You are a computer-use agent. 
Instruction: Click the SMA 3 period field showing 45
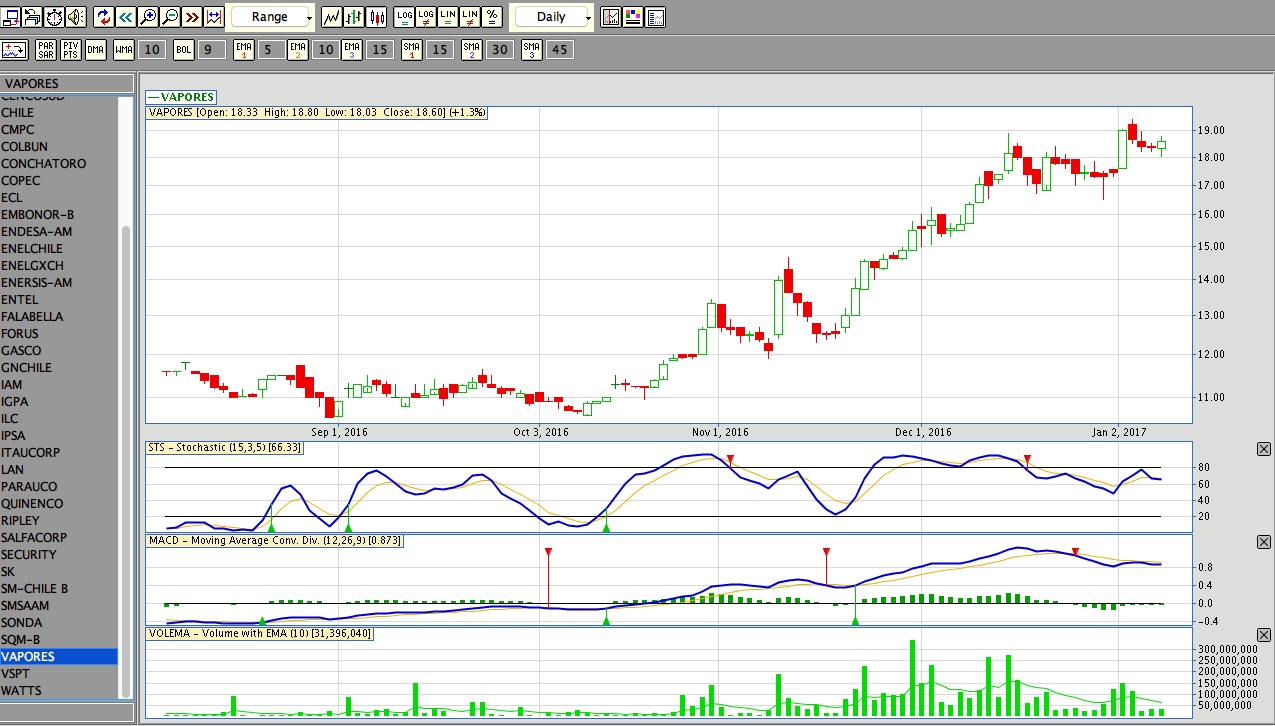559,49
